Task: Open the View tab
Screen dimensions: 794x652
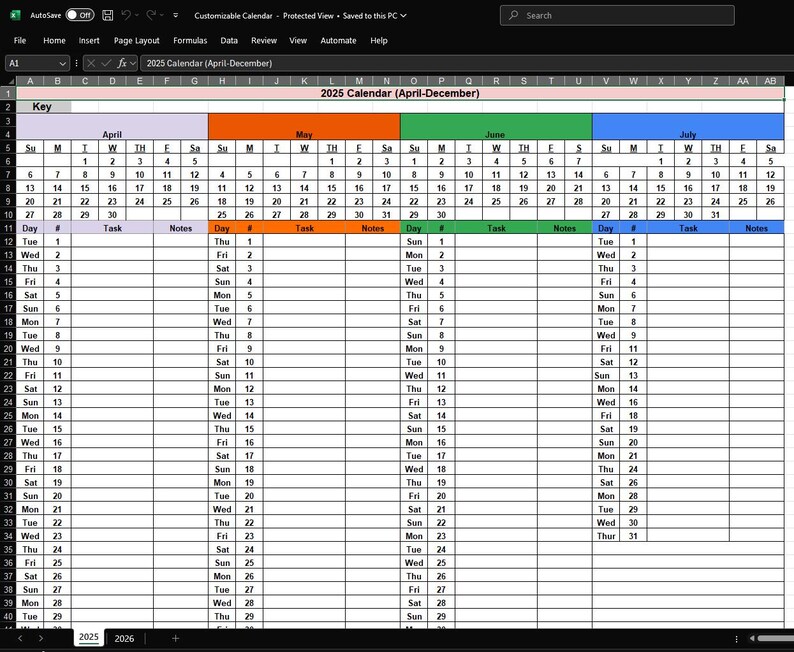Action: [x=298, y=40]
